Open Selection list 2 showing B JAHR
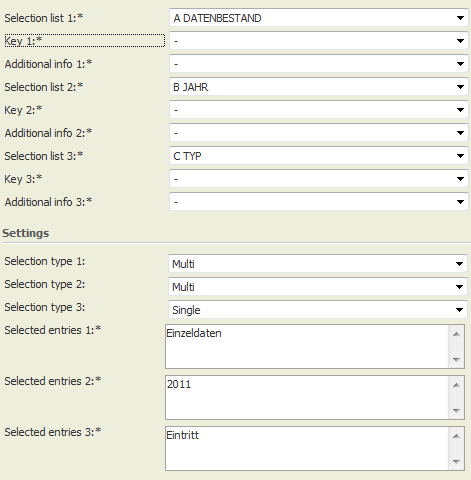This screenshot has width=471, height=480. tap(318, 87)
